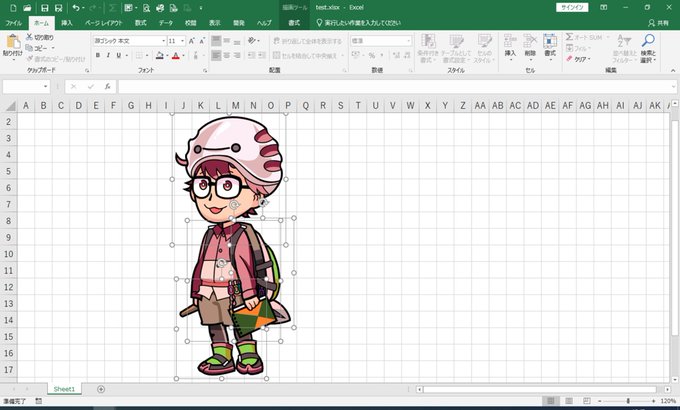Click inside the formula bar field
Viewport: 680px width, 410px height.
point(395,86)
